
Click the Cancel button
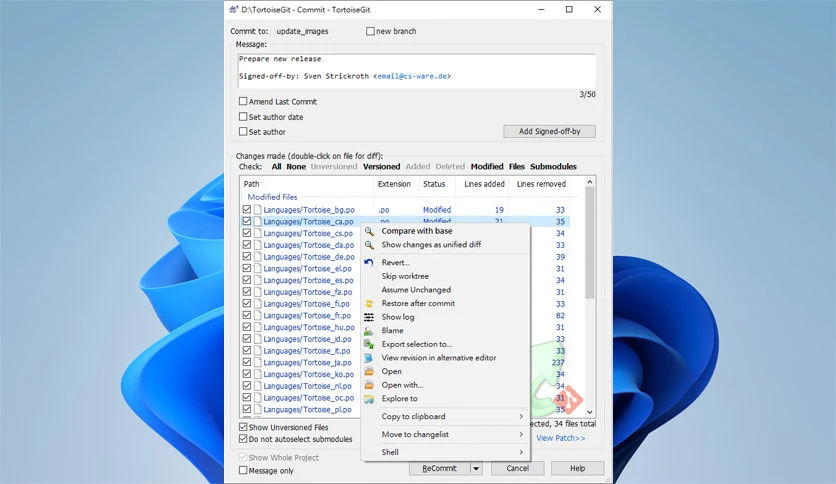click(518, 469)
